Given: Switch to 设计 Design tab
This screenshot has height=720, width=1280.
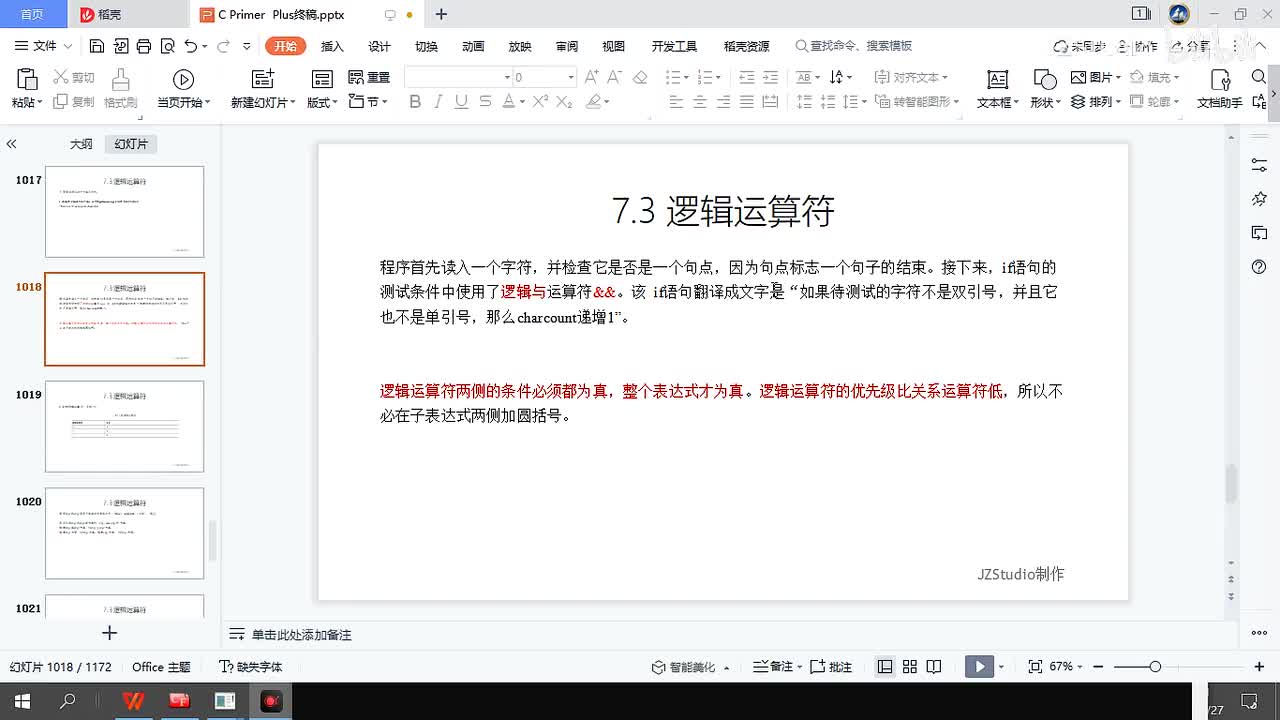Looking at the screenshot, I should (x=379, y=46).
